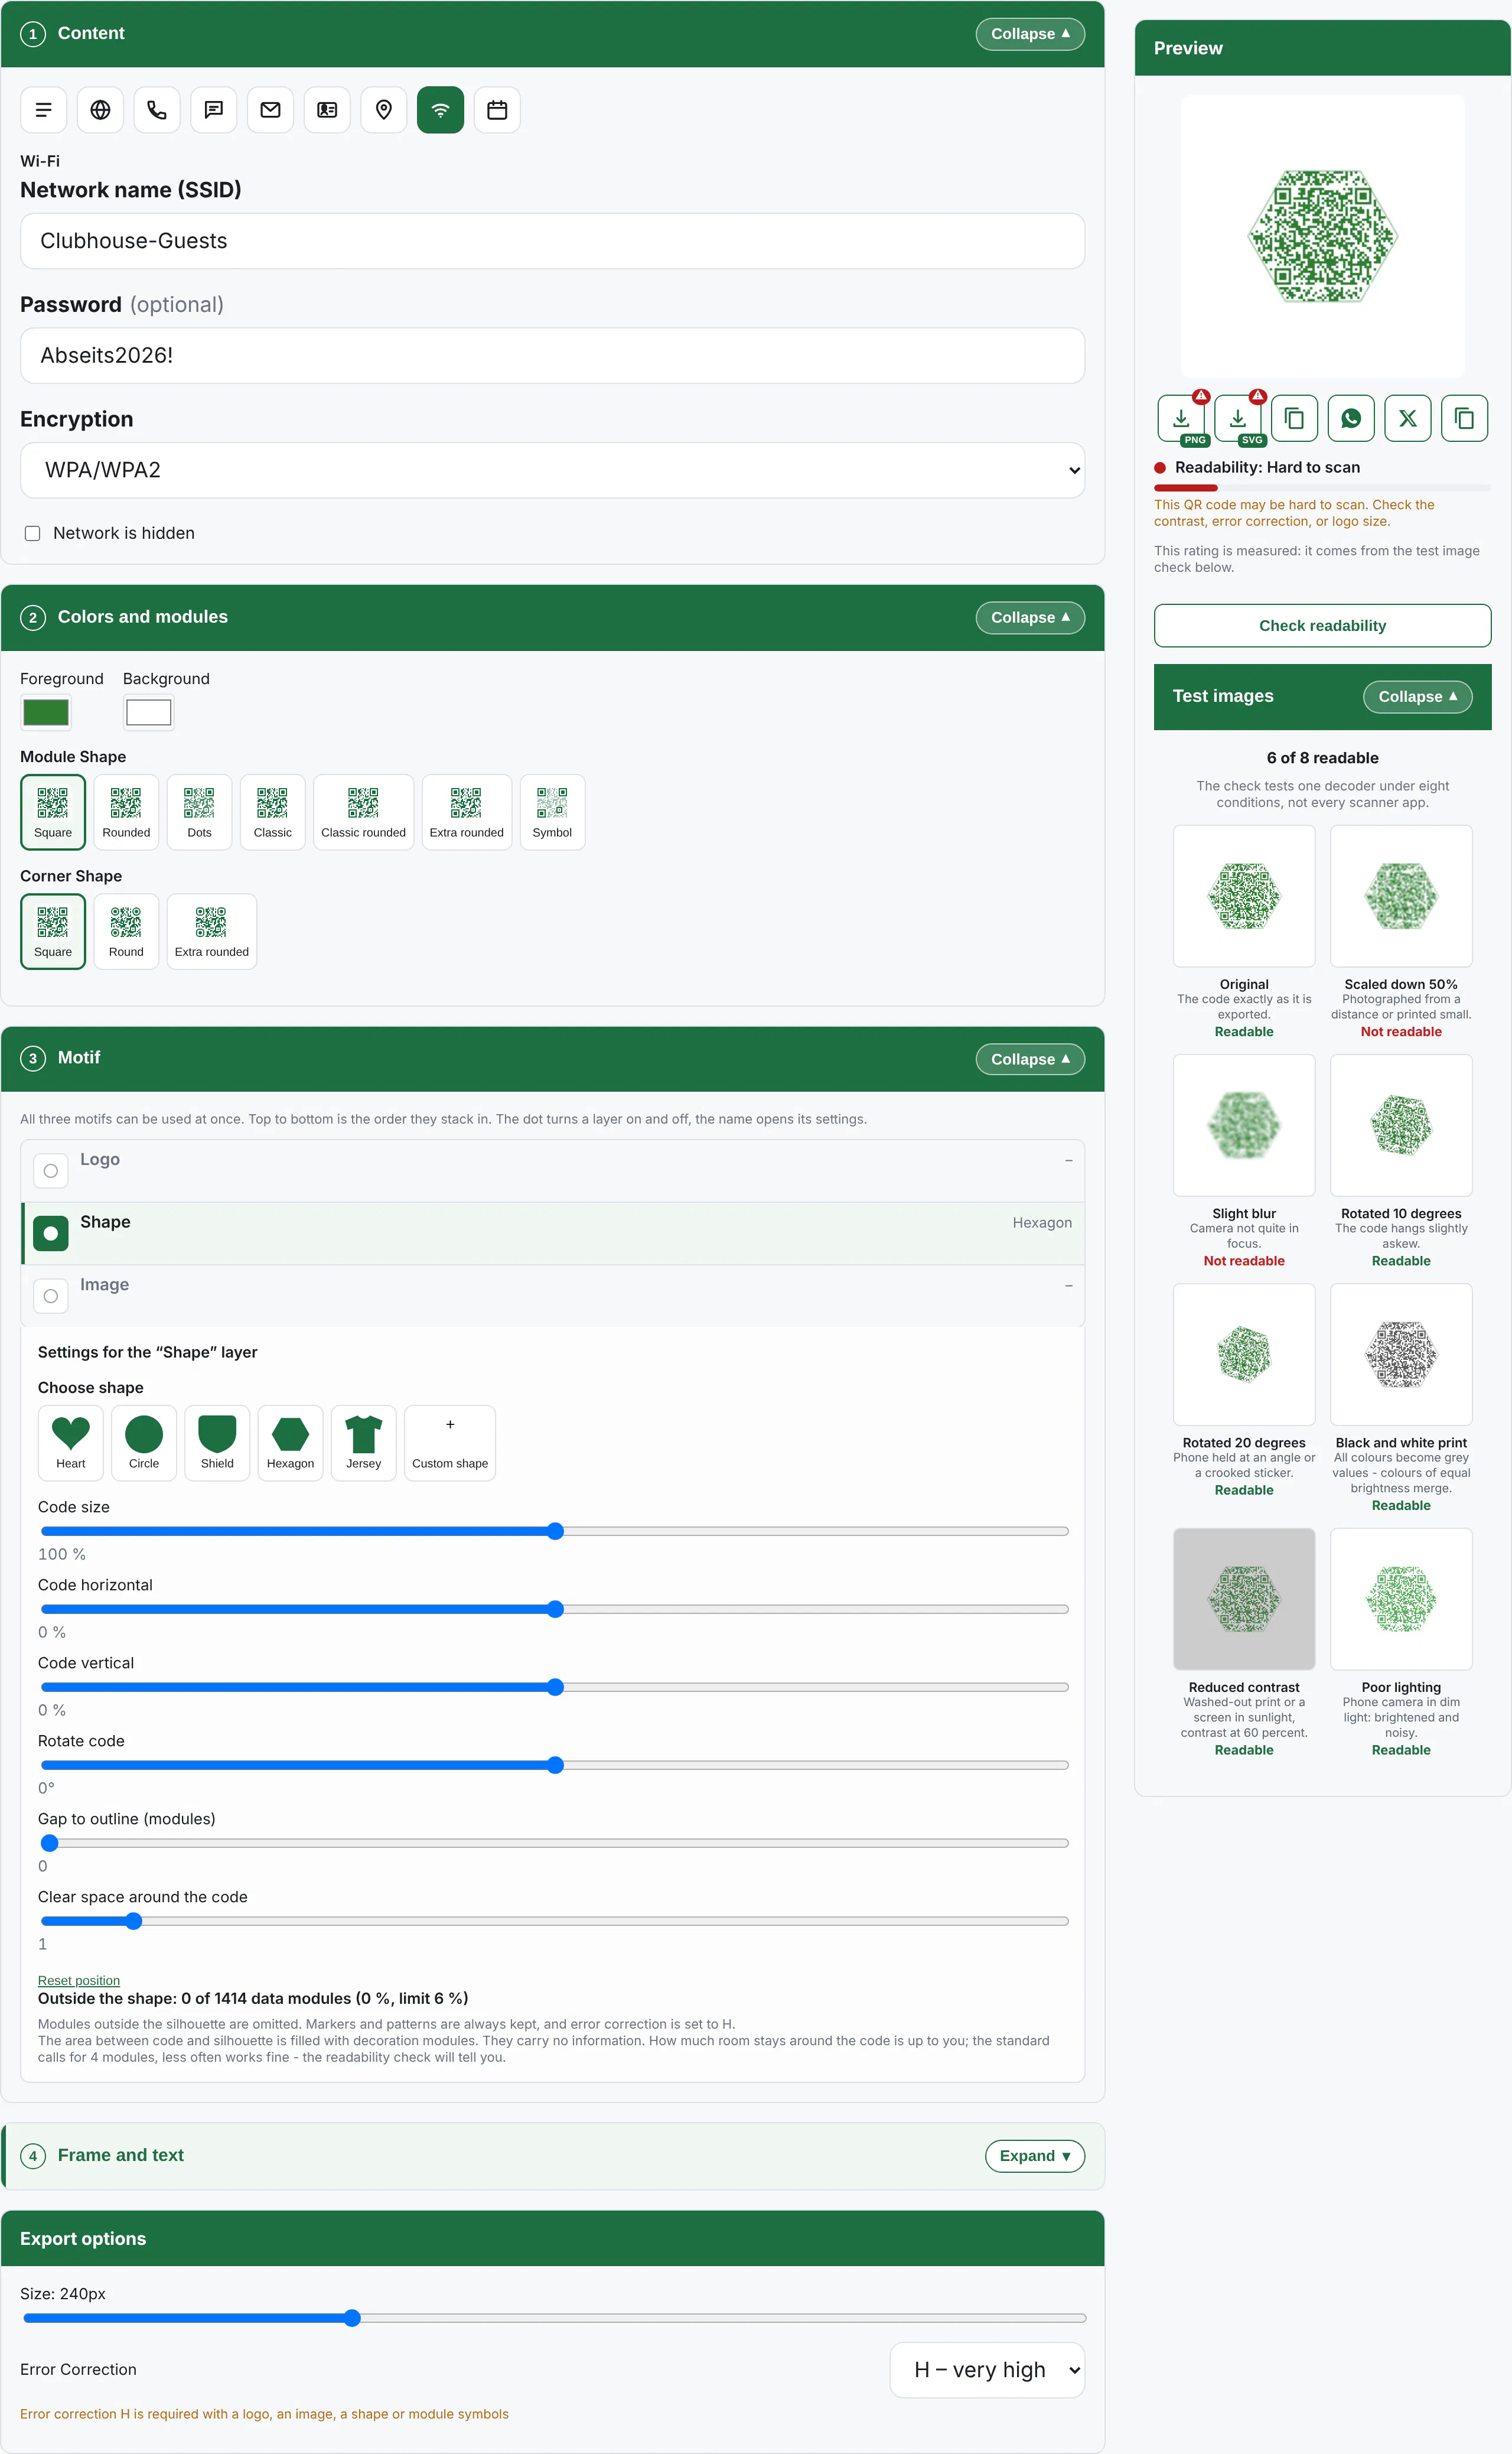This screenshot has width=1512, height=2454.
Task: Select the SMS message content type icon
Action: click(x=214, y=110)
